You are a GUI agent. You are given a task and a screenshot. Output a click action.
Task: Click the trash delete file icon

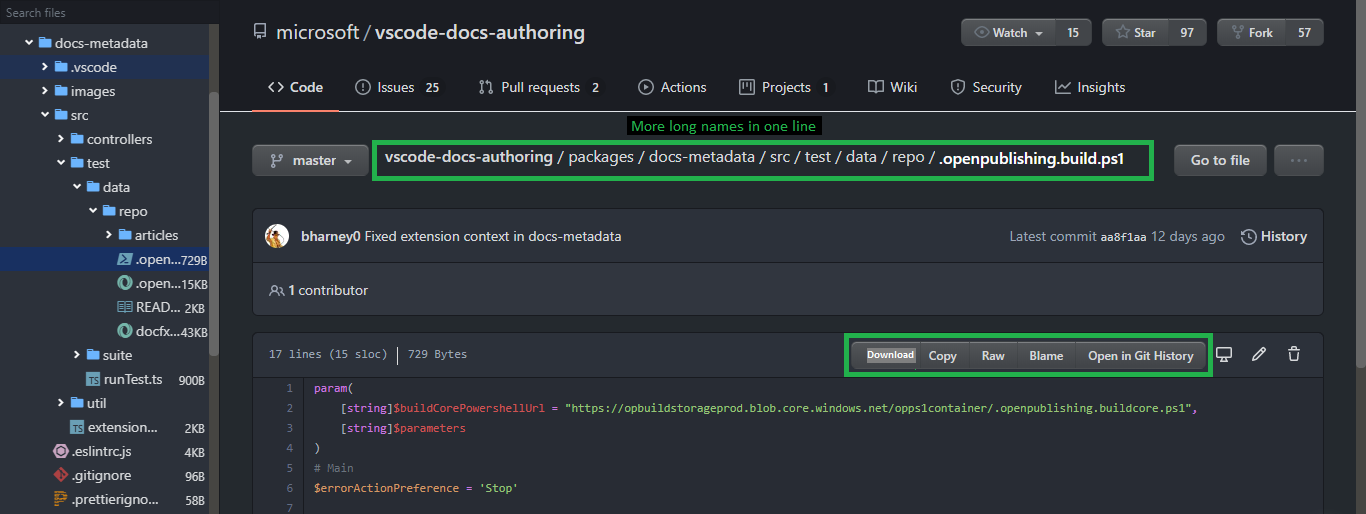[x=1294, y=354]
